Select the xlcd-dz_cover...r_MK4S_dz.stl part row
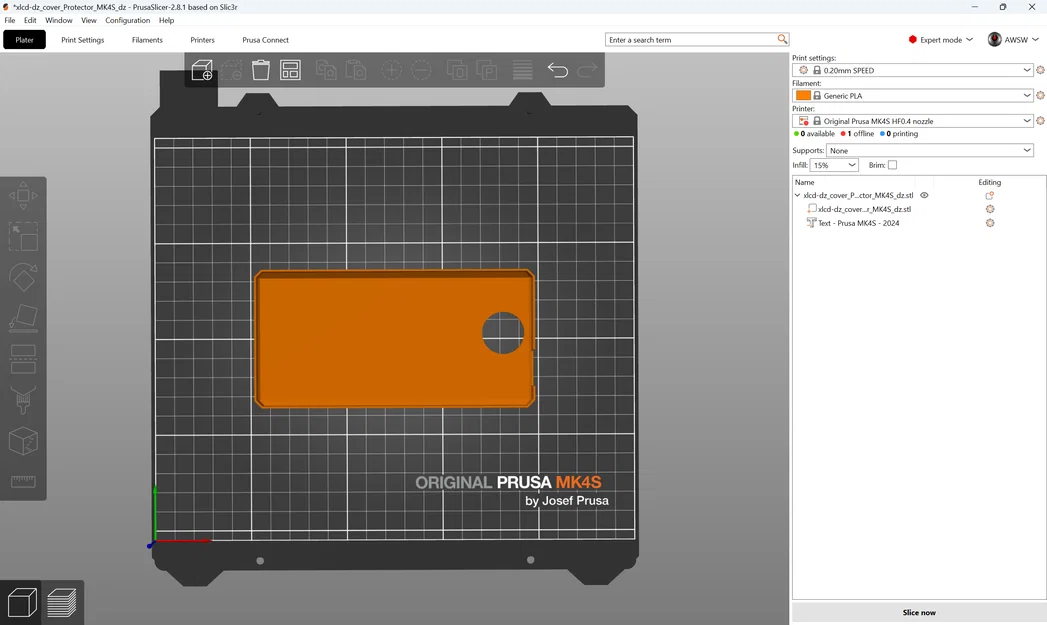This screenshot has width=1047, height=625. coord(864,209)
